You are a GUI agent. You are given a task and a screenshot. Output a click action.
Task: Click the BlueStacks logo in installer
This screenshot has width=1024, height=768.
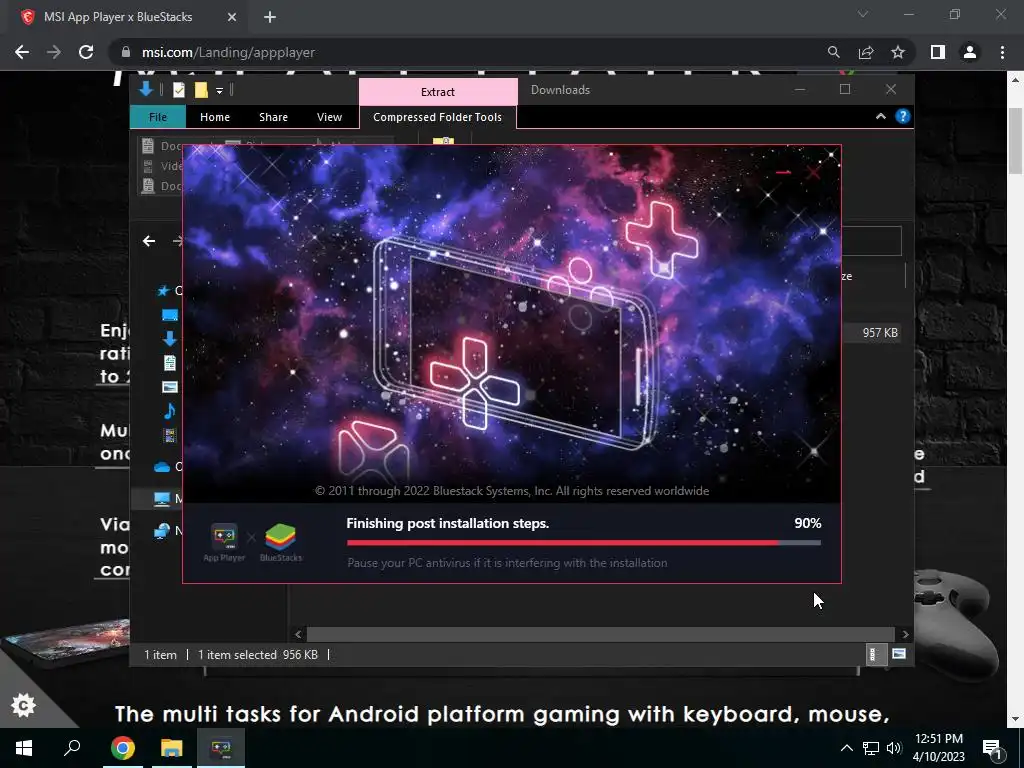(x=281, y=543)
